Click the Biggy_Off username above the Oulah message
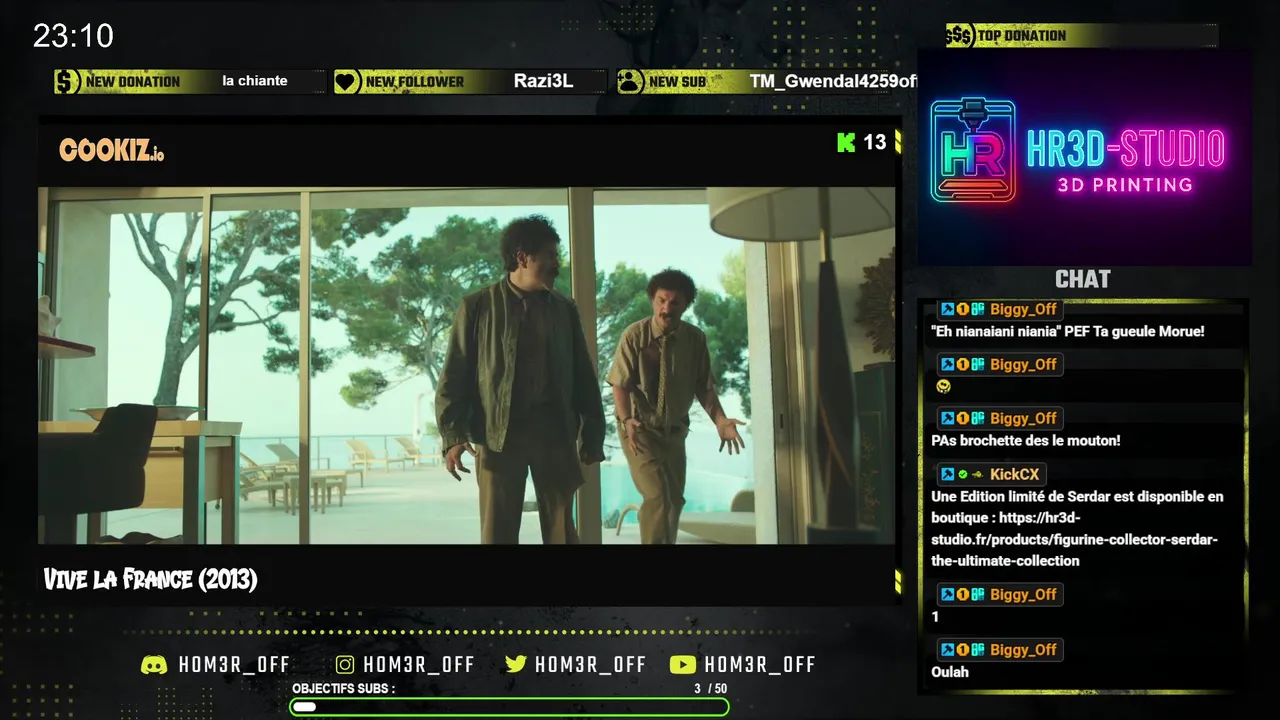Screen dimensions: 1280x720 pos(1023,650)
